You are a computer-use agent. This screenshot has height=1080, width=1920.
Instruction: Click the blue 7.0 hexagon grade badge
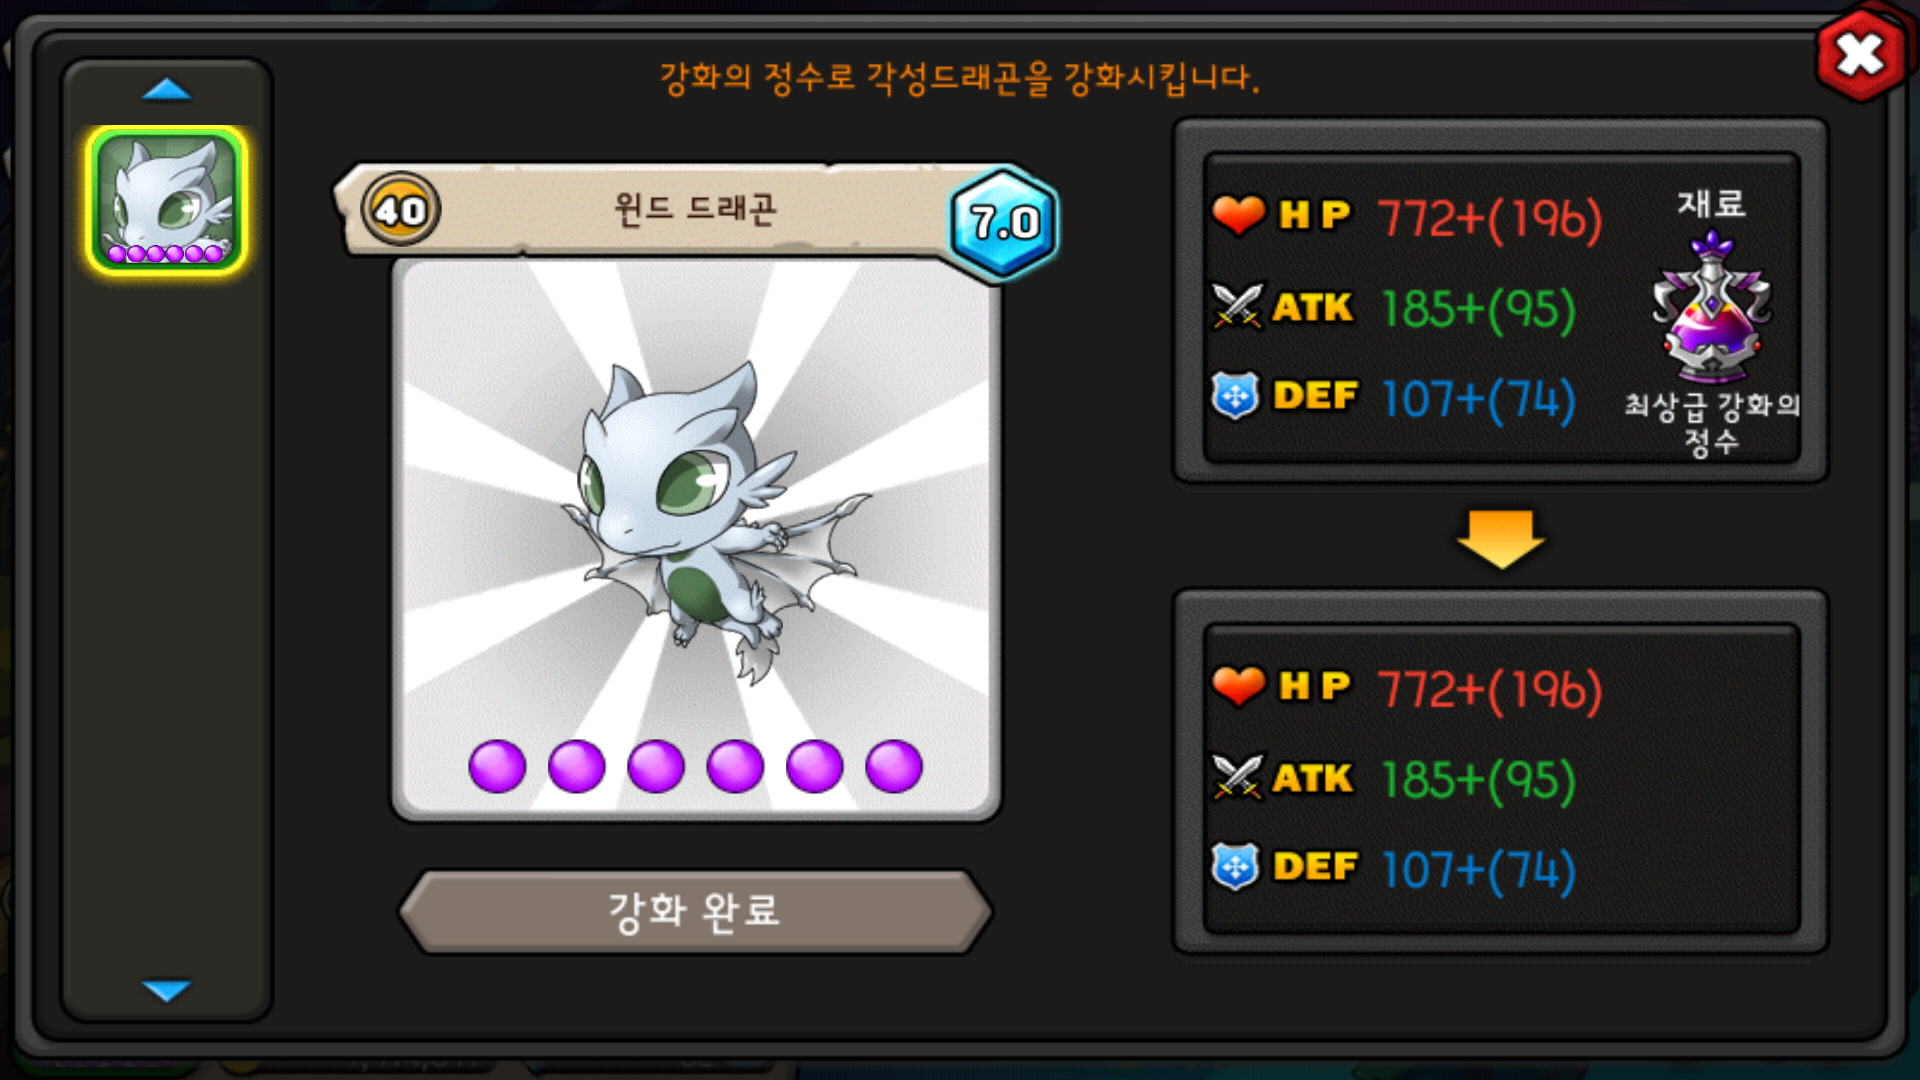click(x=1003, y=222)
